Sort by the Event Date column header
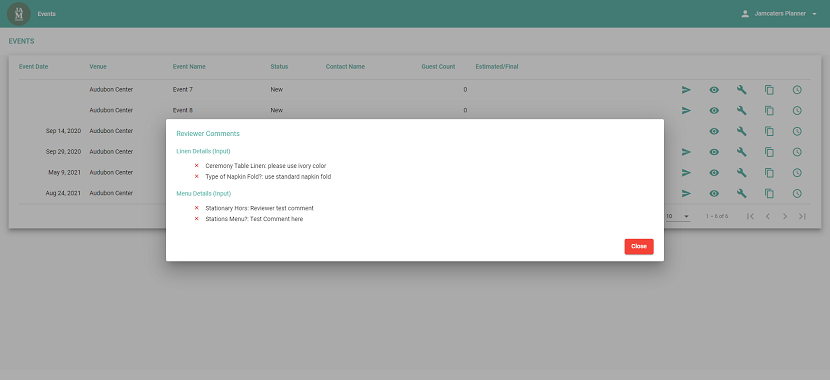This screenshot has width=830, height=380. [x=33, y=67]
